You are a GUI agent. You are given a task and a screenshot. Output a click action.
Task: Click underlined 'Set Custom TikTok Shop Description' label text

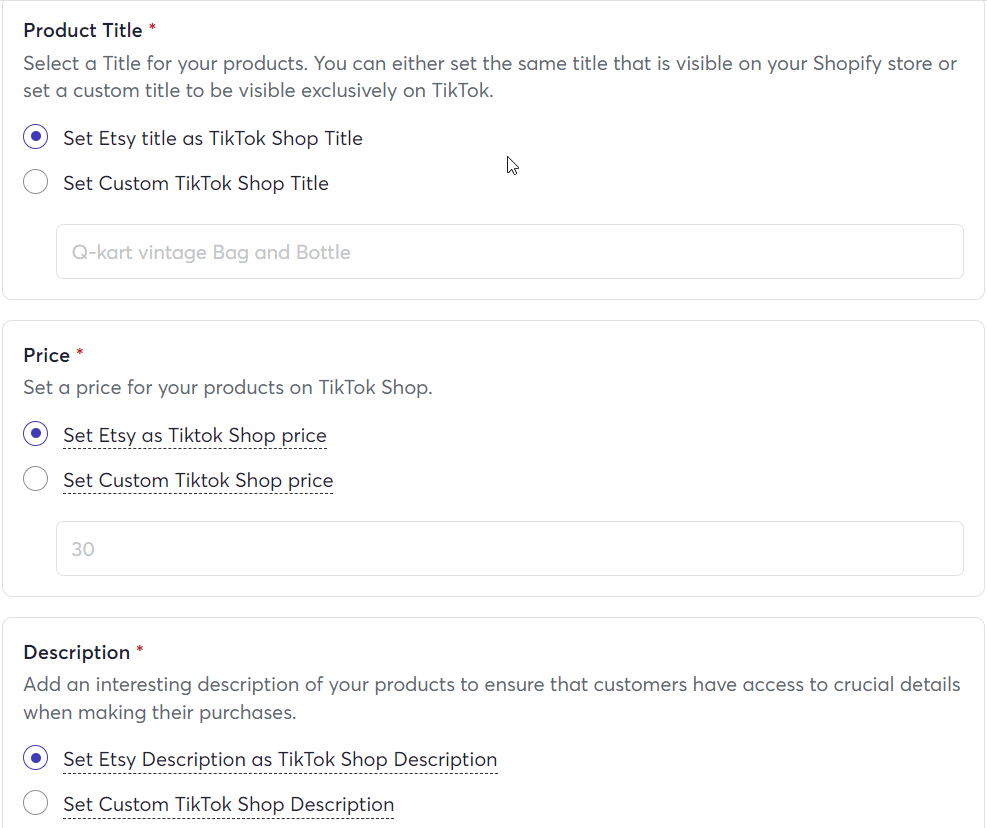[x=228, y=805]
